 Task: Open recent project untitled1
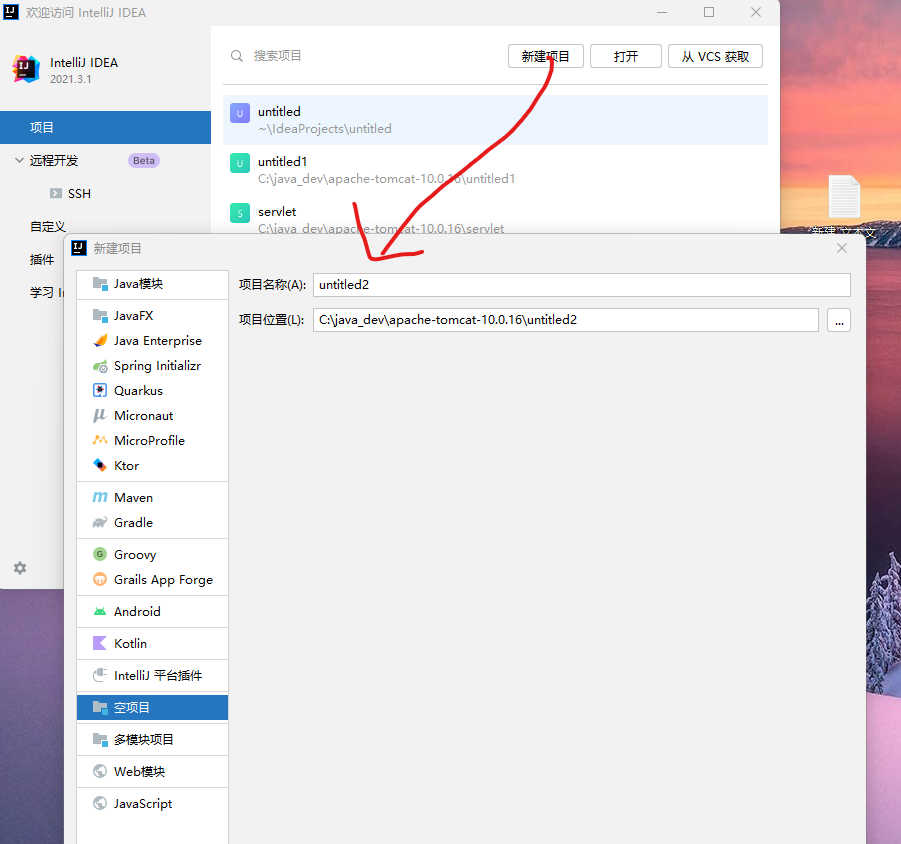(495, 169)
